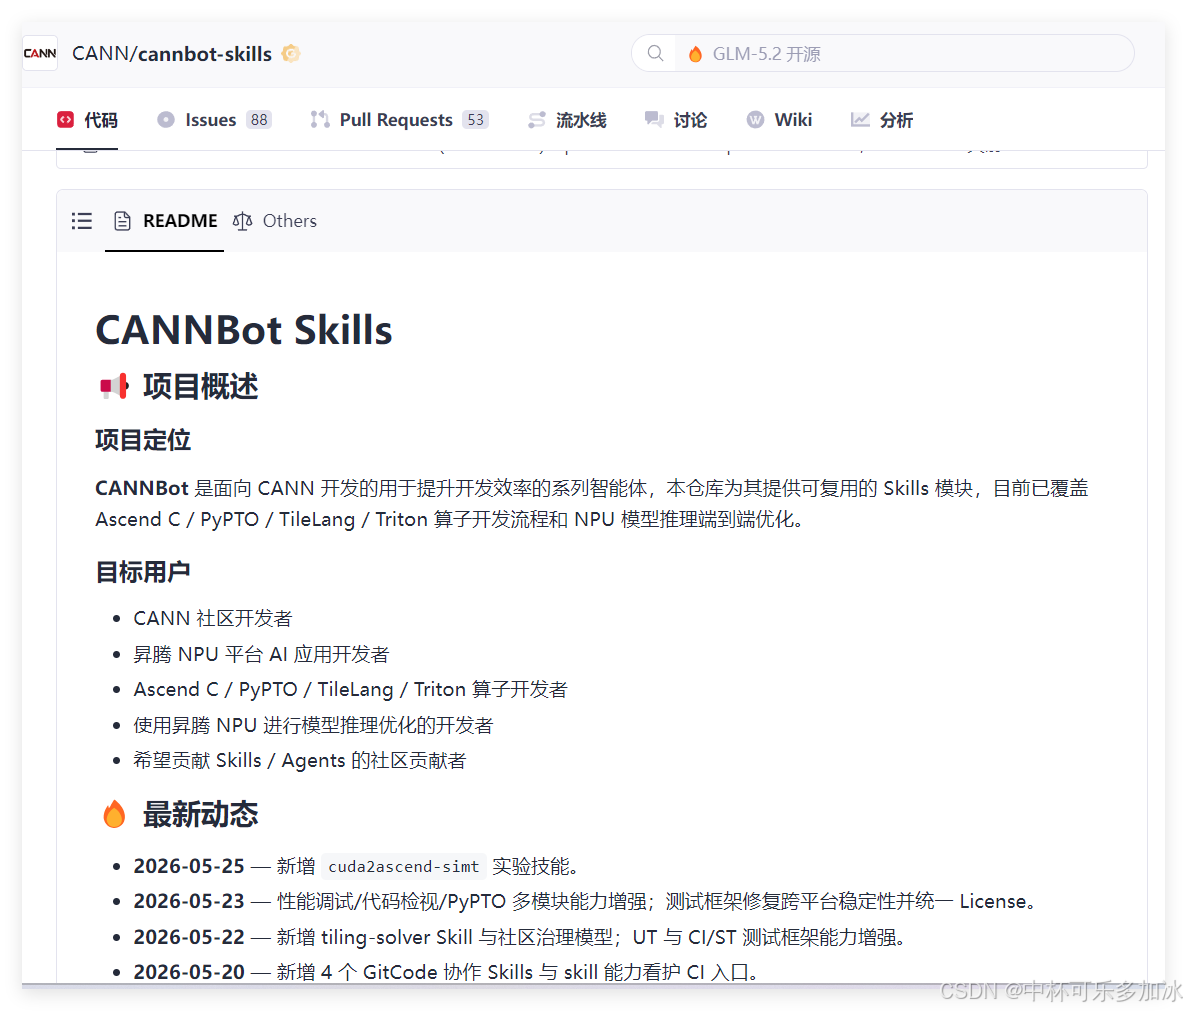Click the flame emoji before 最新动态
This screenshot has height=1011, width=1187.
tap(114, 815)
